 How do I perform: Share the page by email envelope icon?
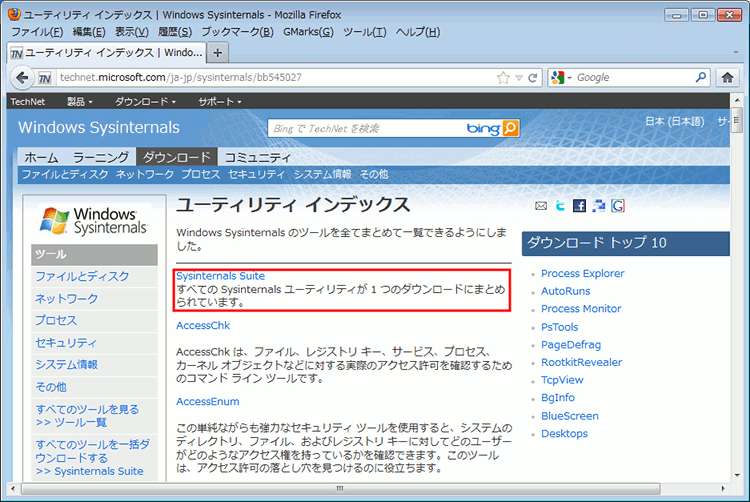[541, 206]
